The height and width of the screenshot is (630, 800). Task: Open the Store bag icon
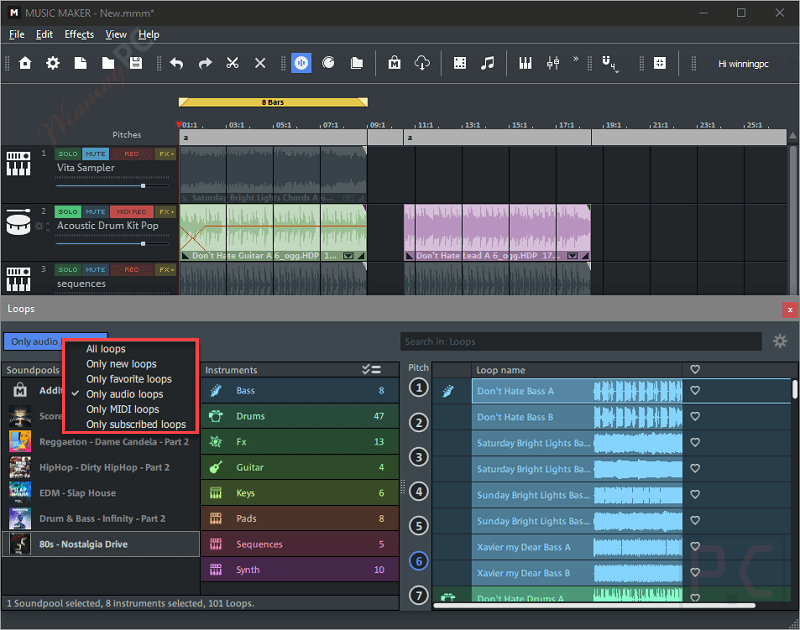[x=394, y=63]
